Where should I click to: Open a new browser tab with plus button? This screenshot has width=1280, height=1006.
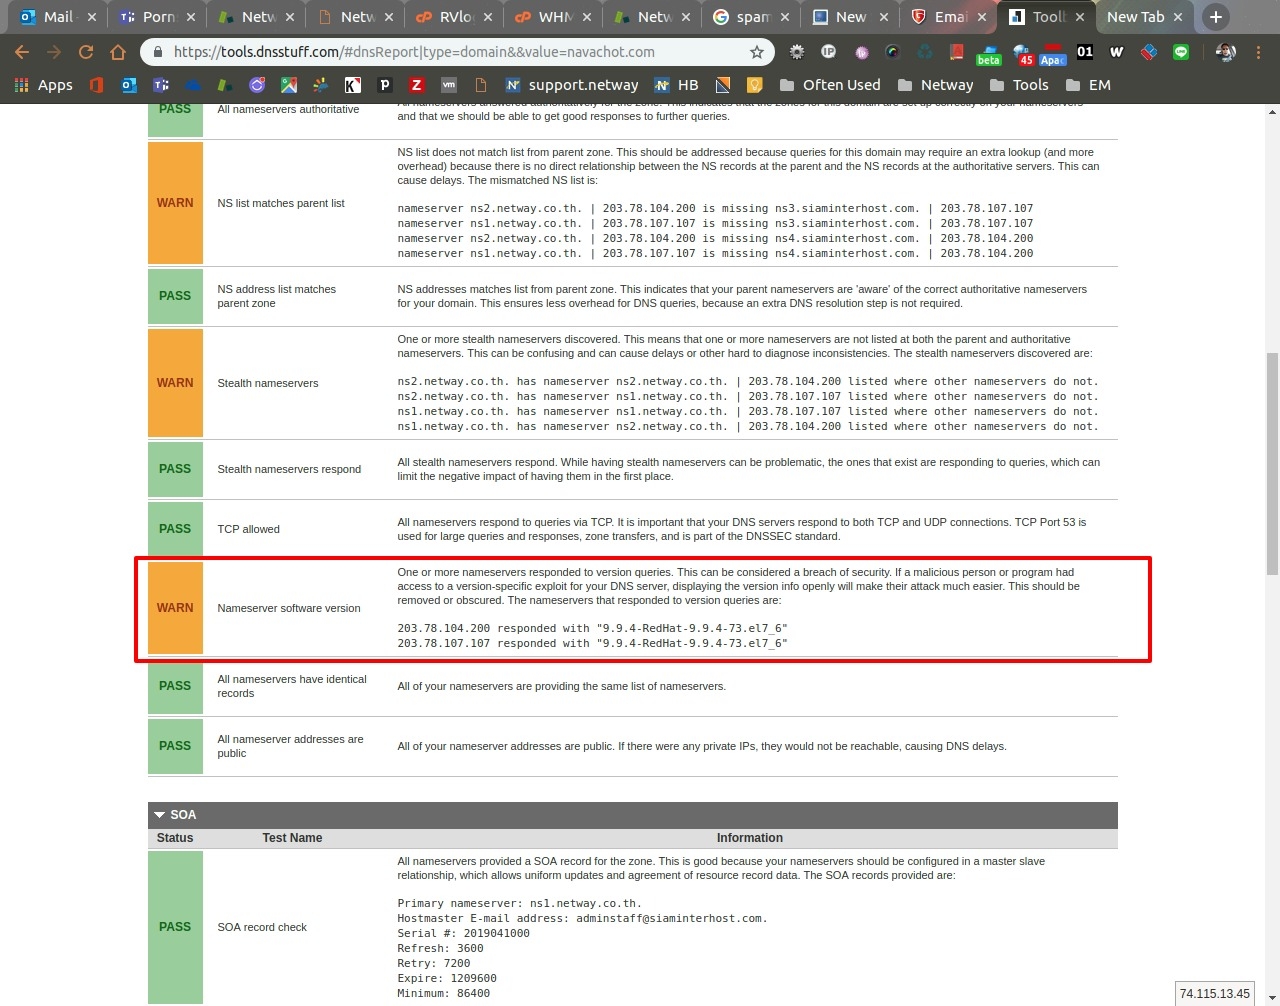coord(1215,17)
